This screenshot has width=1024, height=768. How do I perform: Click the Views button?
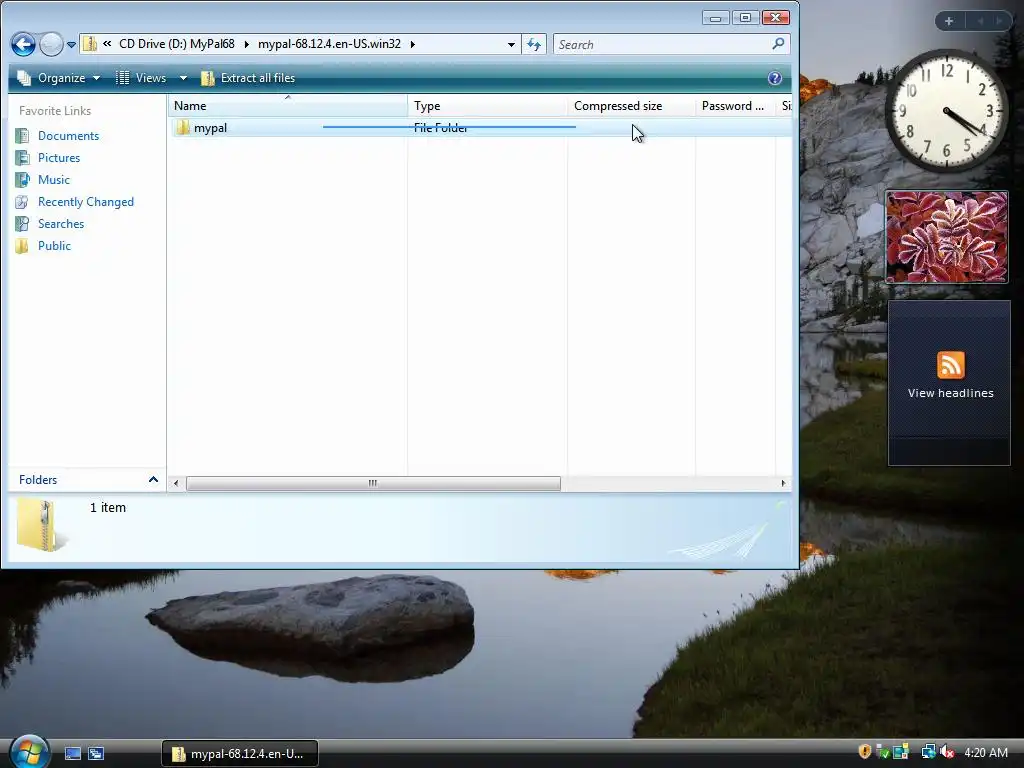pyautogui.click(x=142, y=78)
